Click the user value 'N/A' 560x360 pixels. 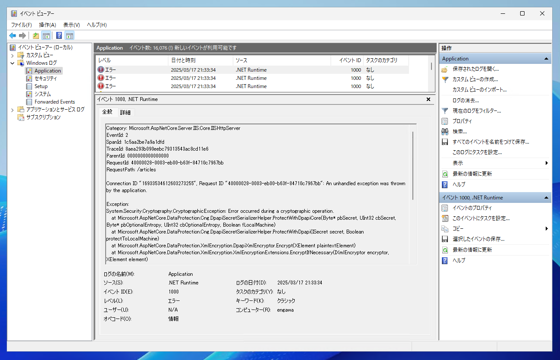[173, 310]
